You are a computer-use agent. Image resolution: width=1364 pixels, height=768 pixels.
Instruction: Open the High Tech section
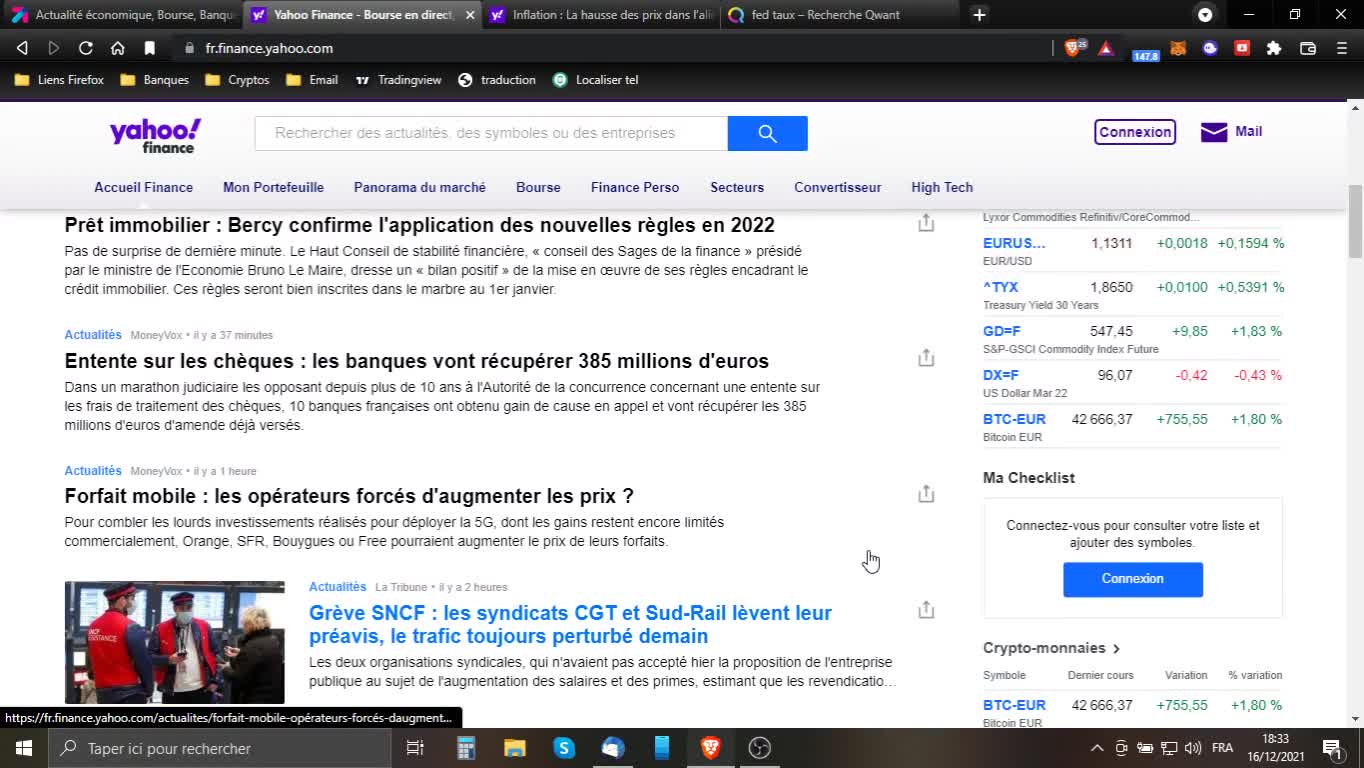942,187
